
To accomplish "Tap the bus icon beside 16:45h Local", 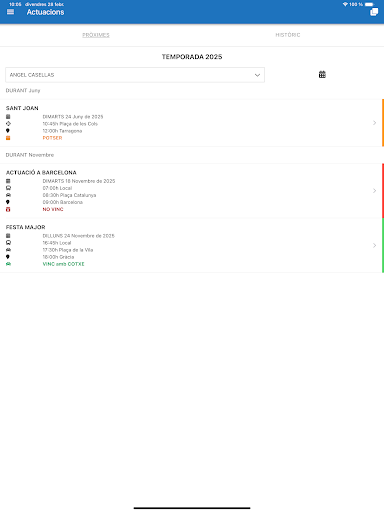I will (8, 243).
